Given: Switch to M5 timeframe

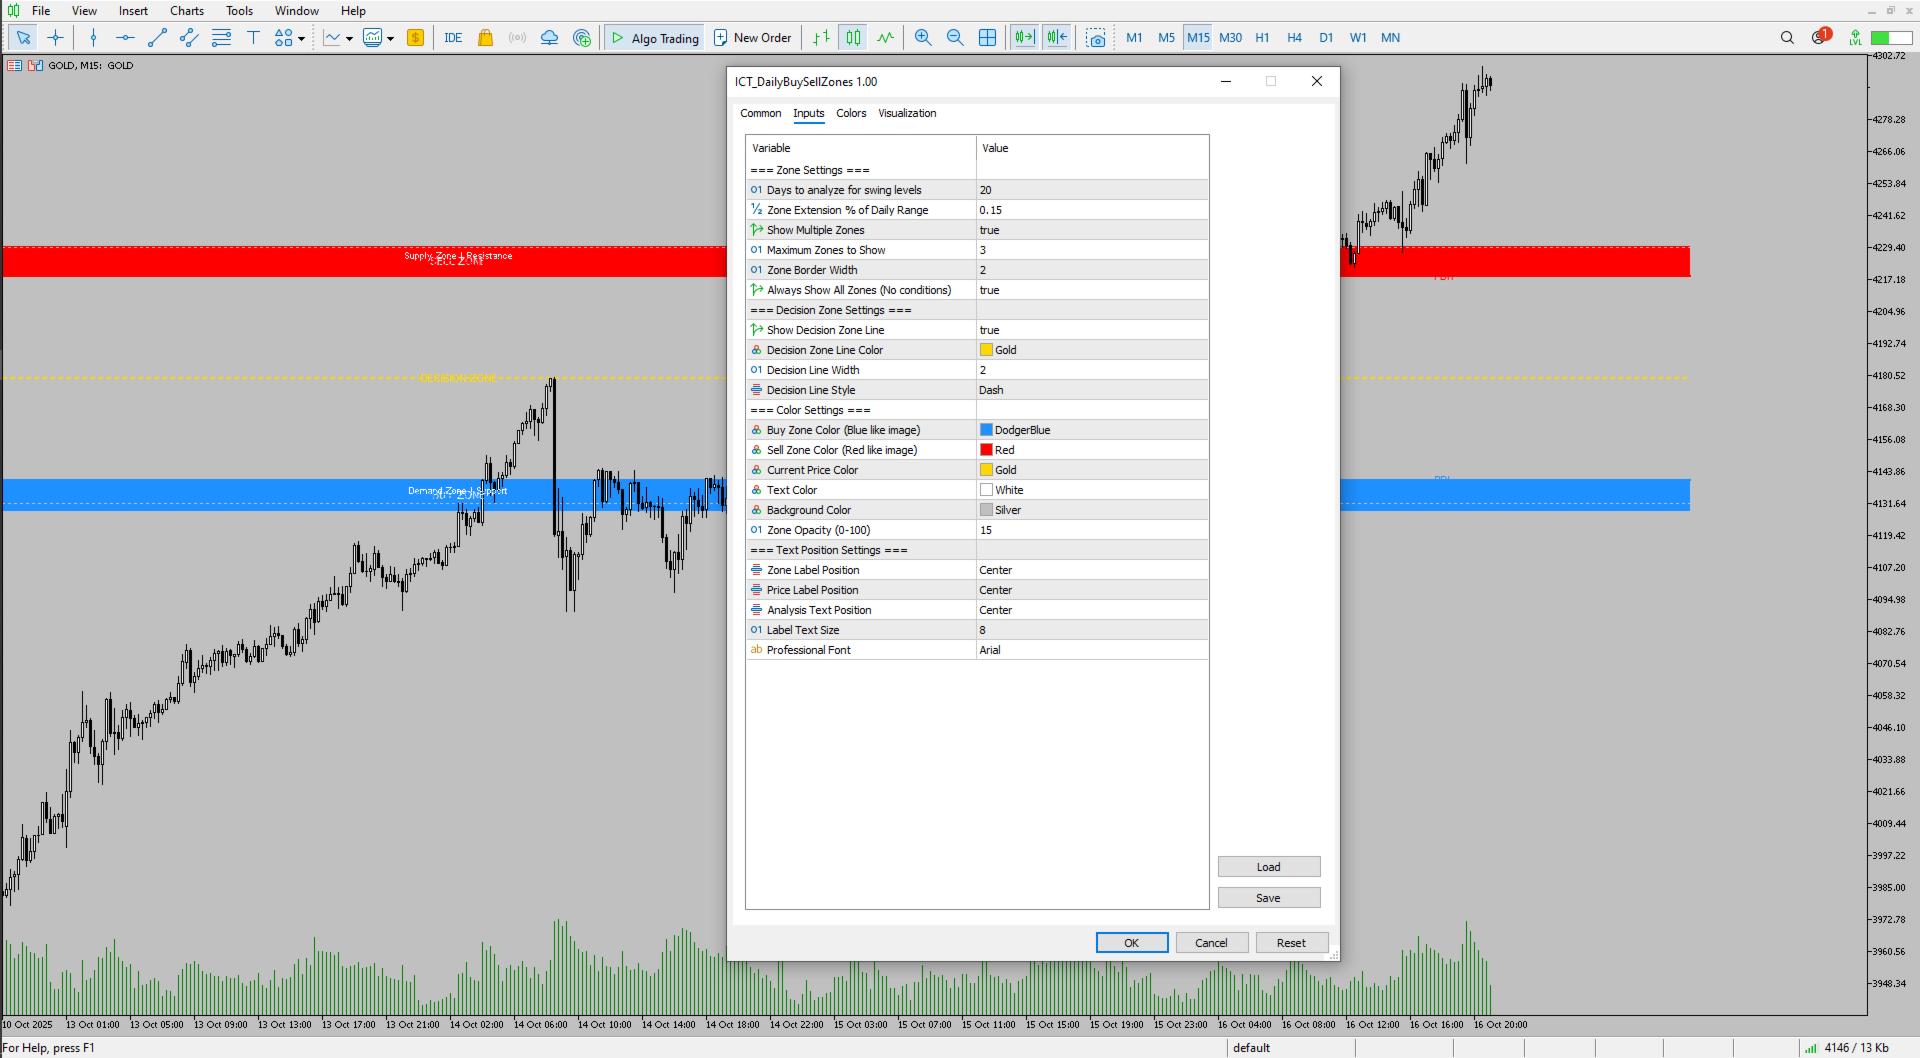Looking at the screenshot, I should click(1166, 38).
